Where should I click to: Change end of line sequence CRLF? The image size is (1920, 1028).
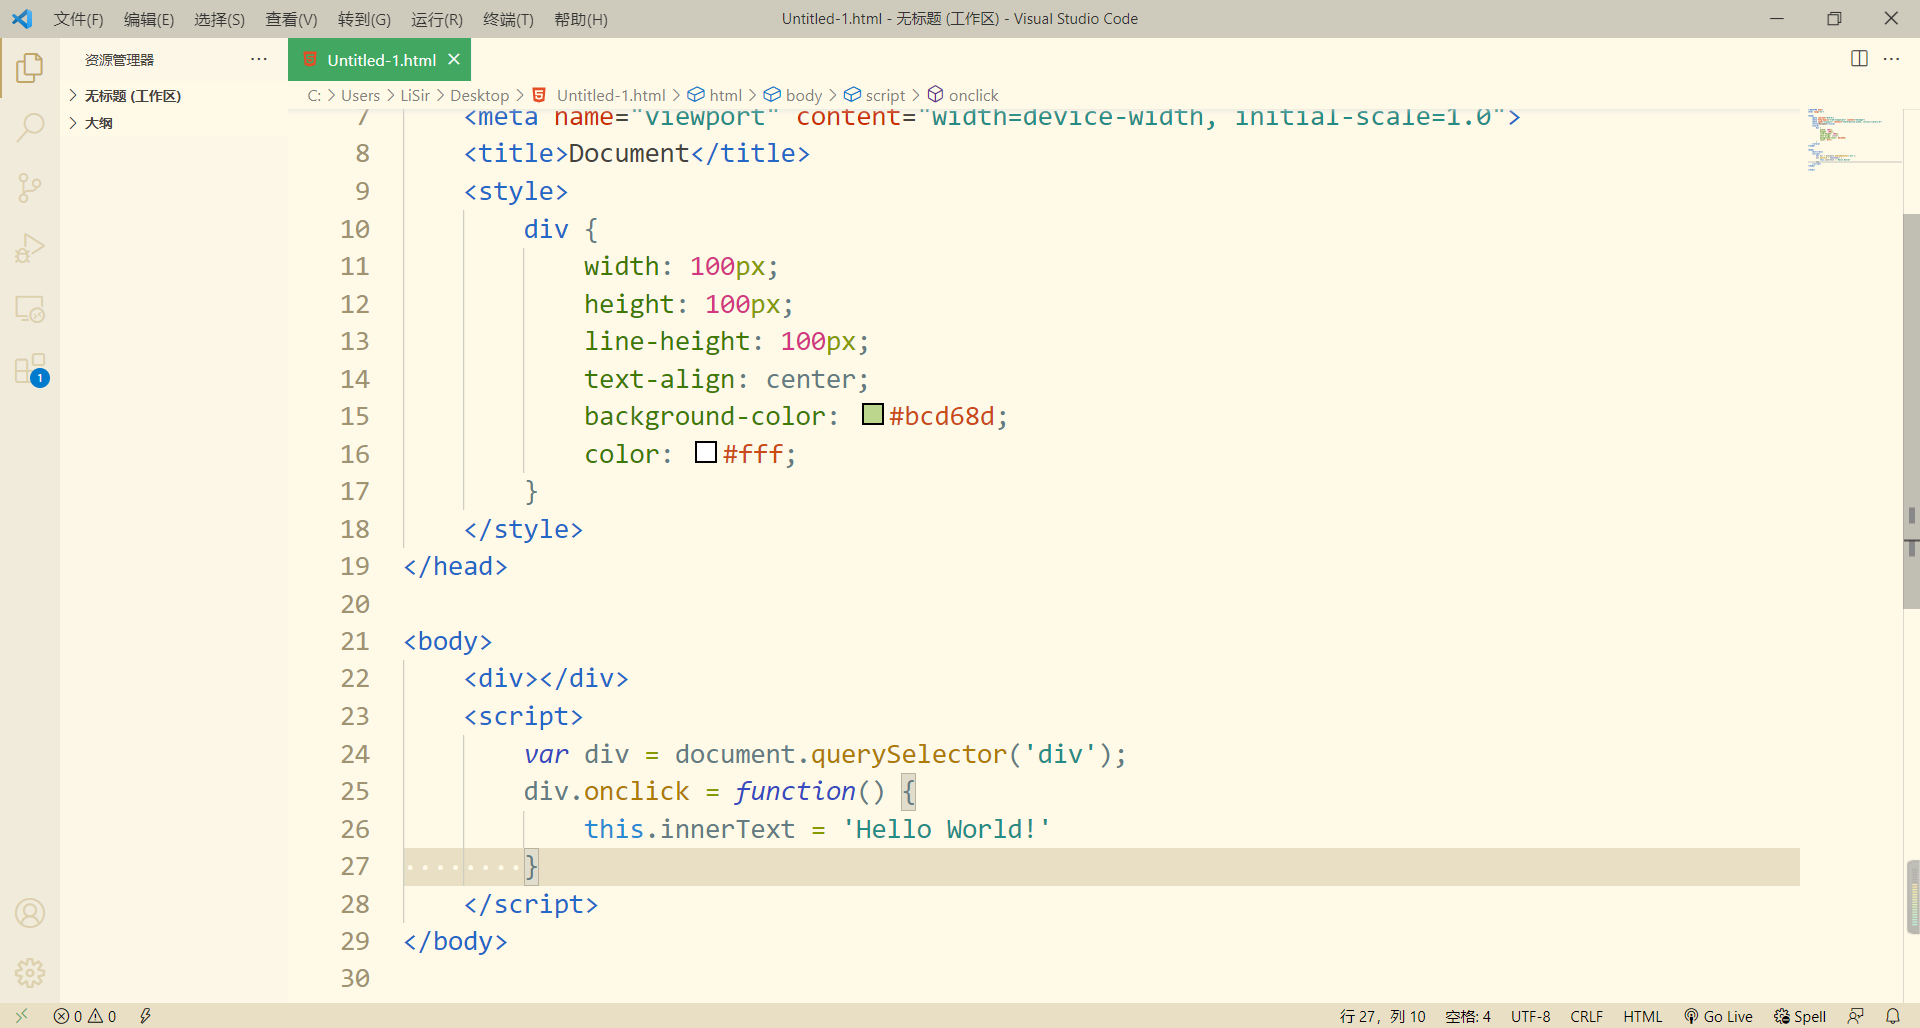[1586, 1016]
